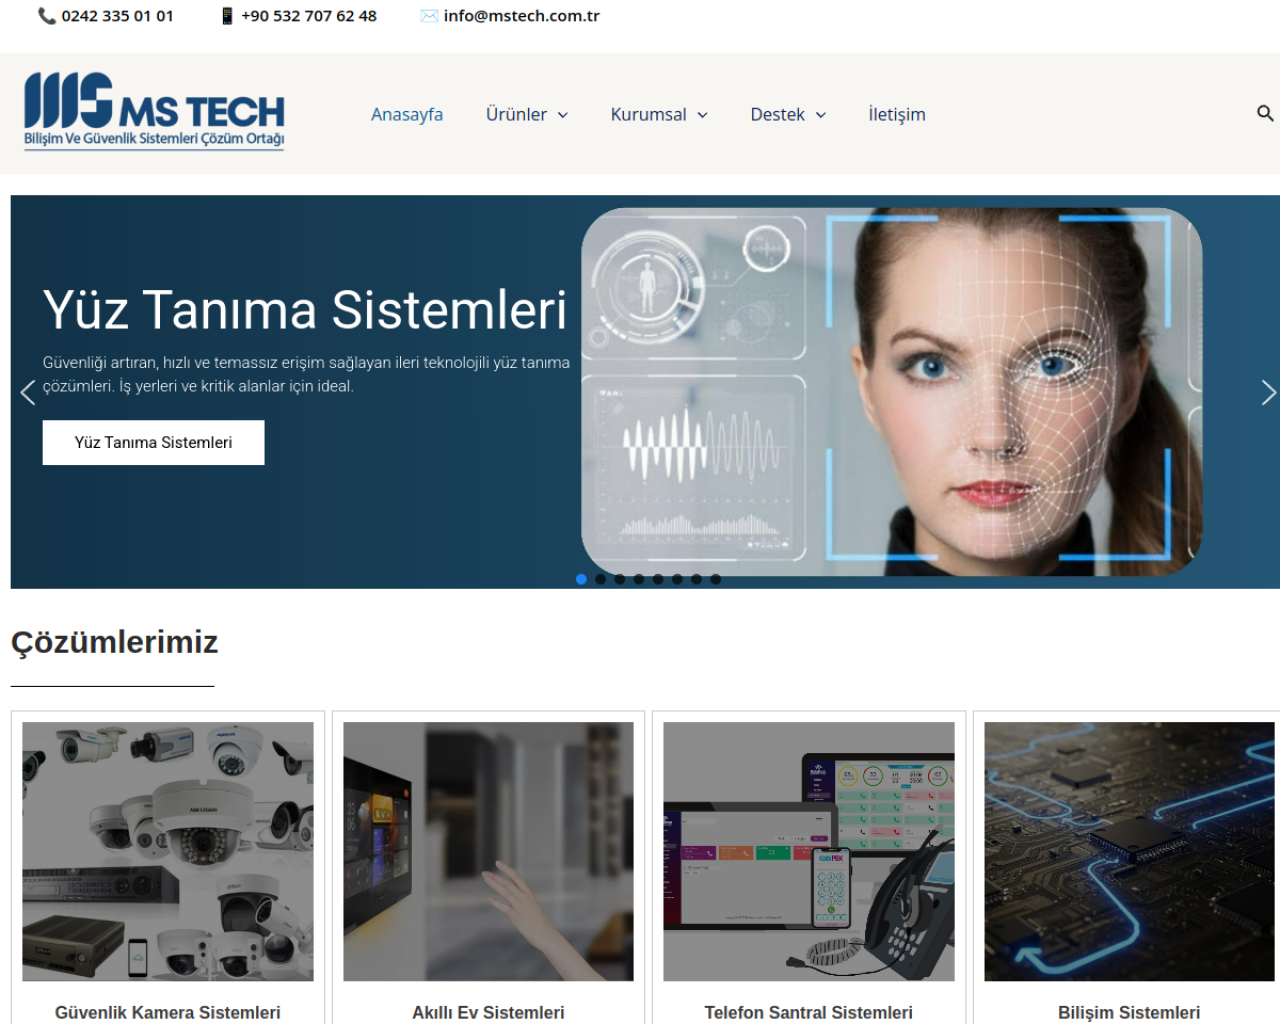Open Güvenlik Kamera Sistemleri link
Viewport: 1280px width, 1024px height.
[167, 1012]
